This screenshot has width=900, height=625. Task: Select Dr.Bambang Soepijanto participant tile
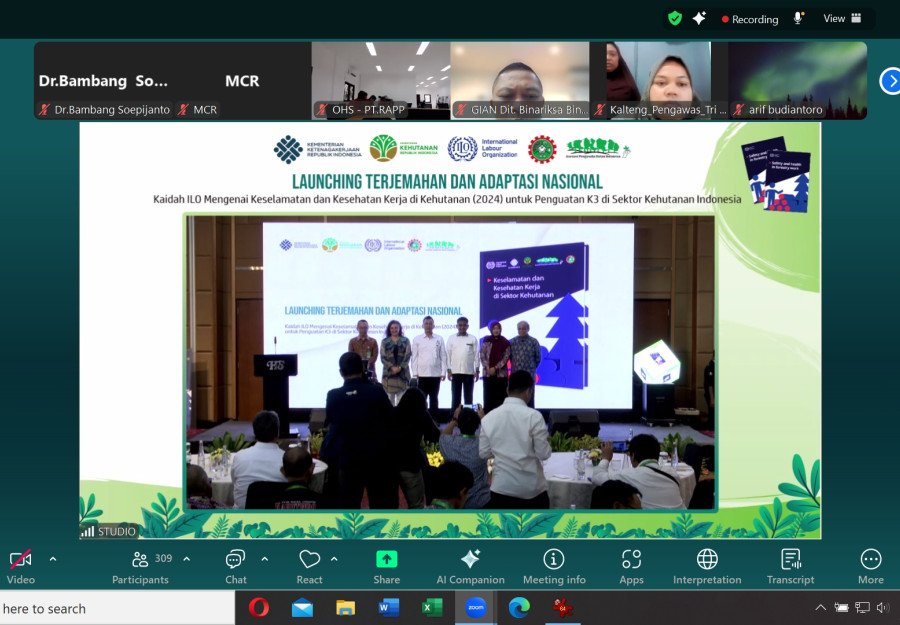click(103, 80)
